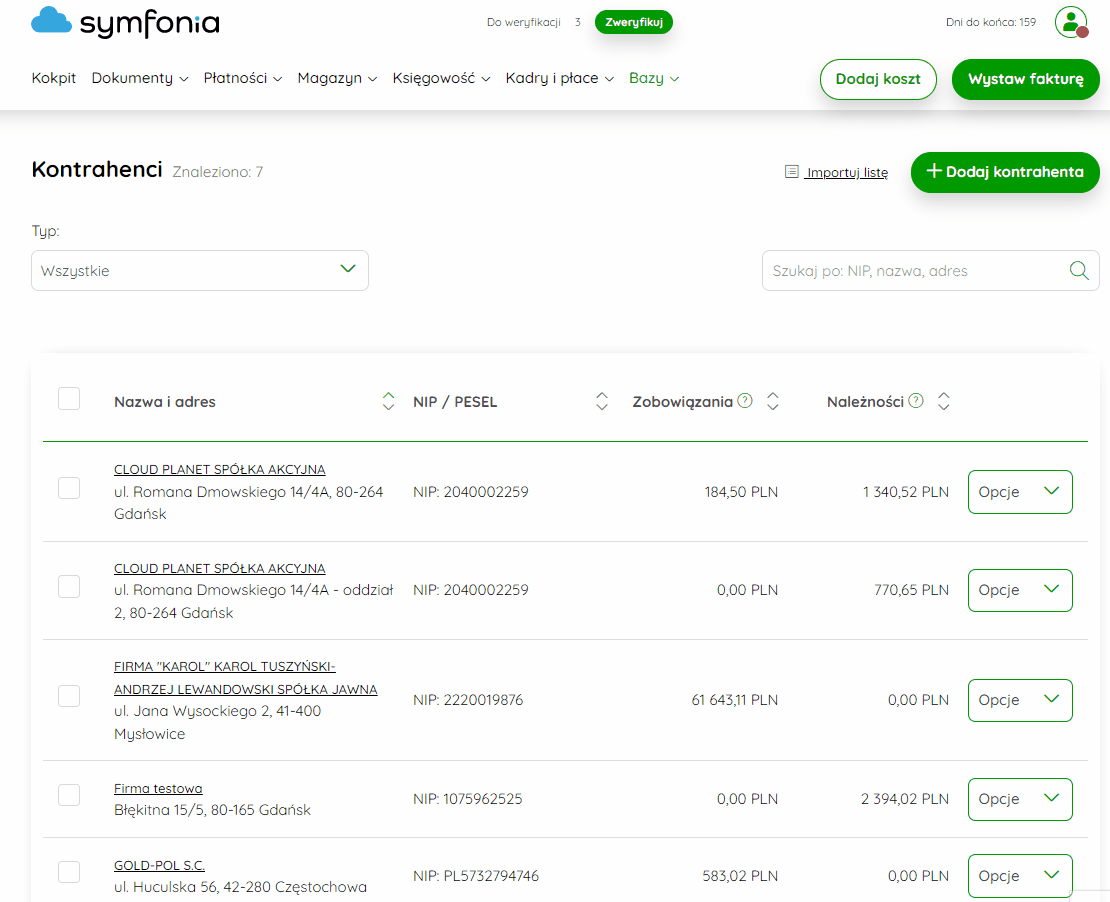This screenshot has height=902, width=1110.
Task: Click the user profile avatar icon
Action: (x=1071, y=22)
